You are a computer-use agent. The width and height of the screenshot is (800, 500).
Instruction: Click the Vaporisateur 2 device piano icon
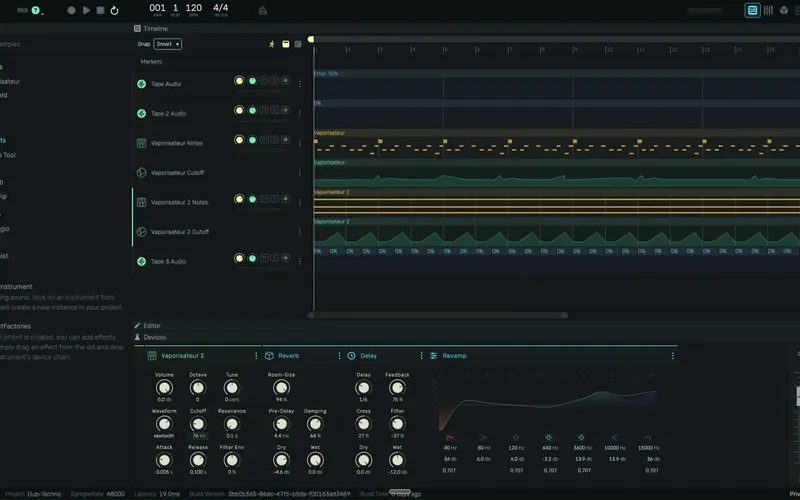(x=152, y=356)
